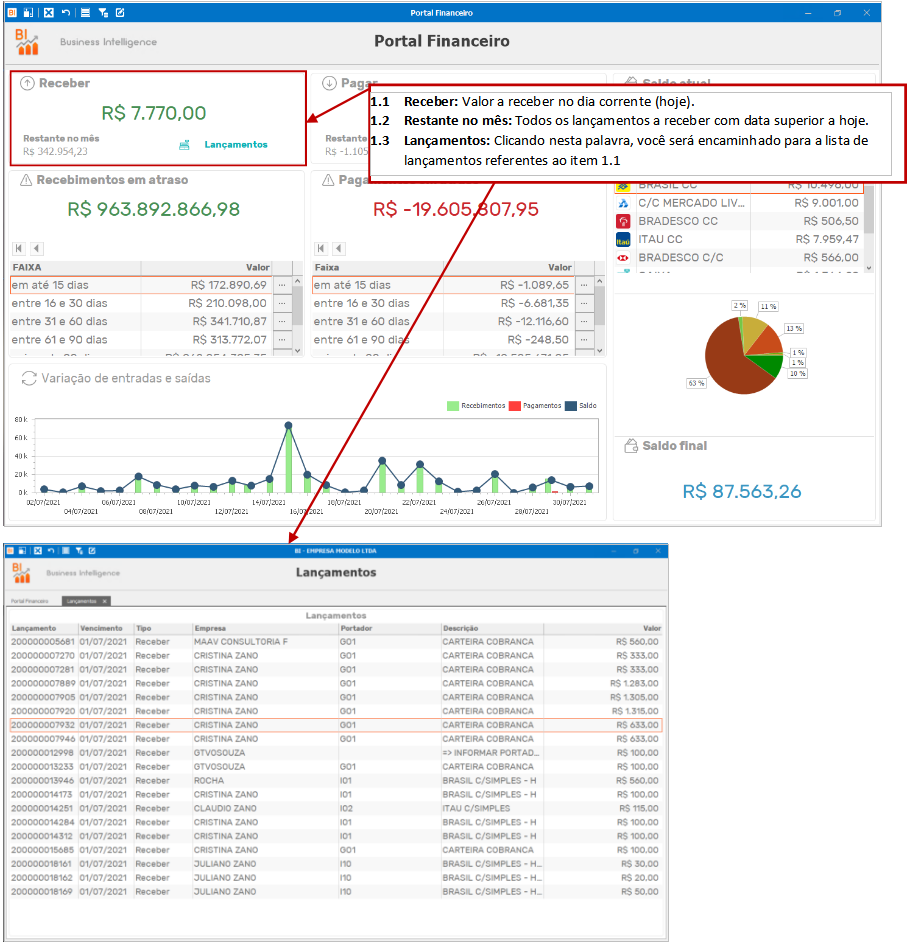
Task: Click the wallet icon beside Saldo final
Action: 631,446
